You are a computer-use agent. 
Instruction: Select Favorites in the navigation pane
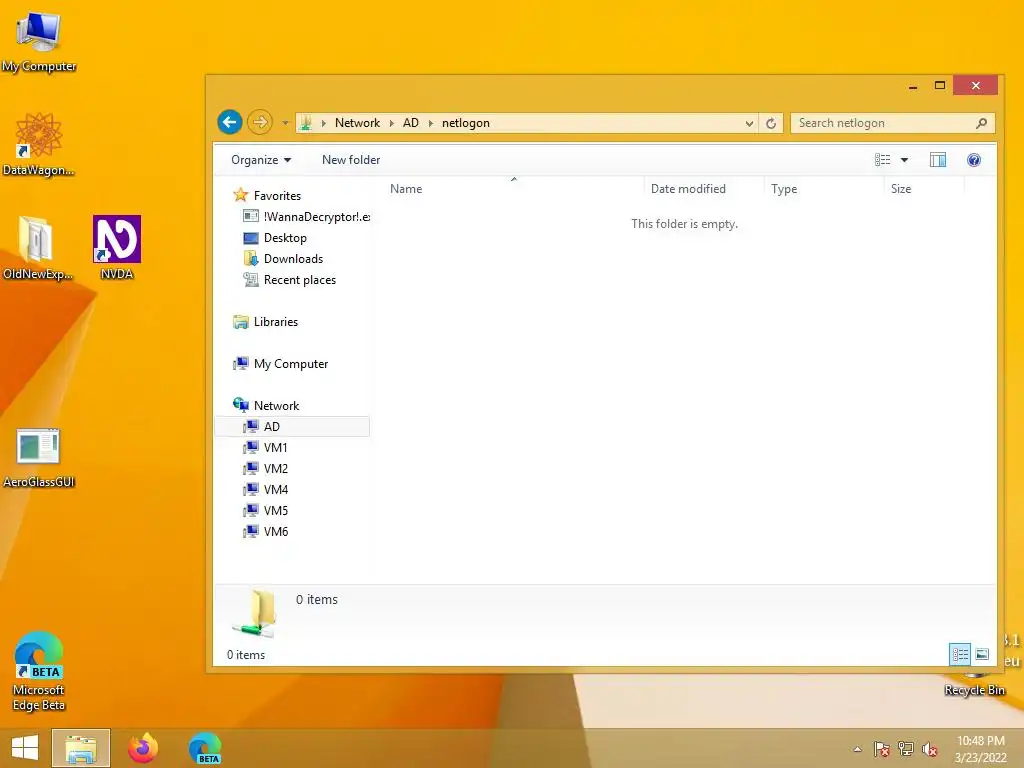(x=277, y=196)
